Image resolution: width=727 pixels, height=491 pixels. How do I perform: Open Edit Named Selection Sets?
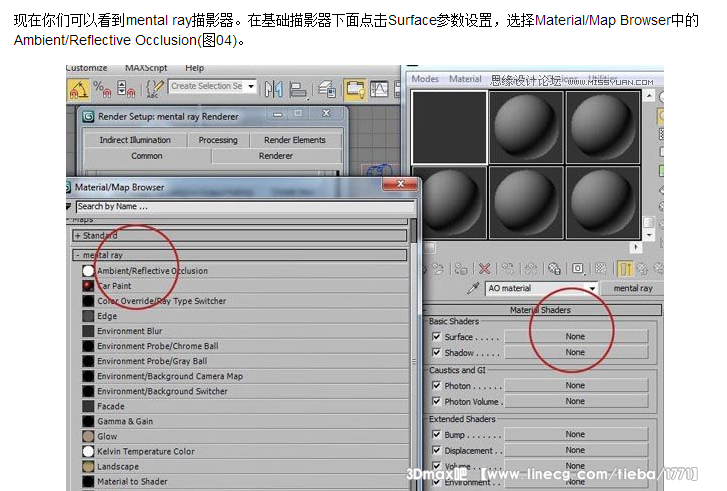[154, 89]
